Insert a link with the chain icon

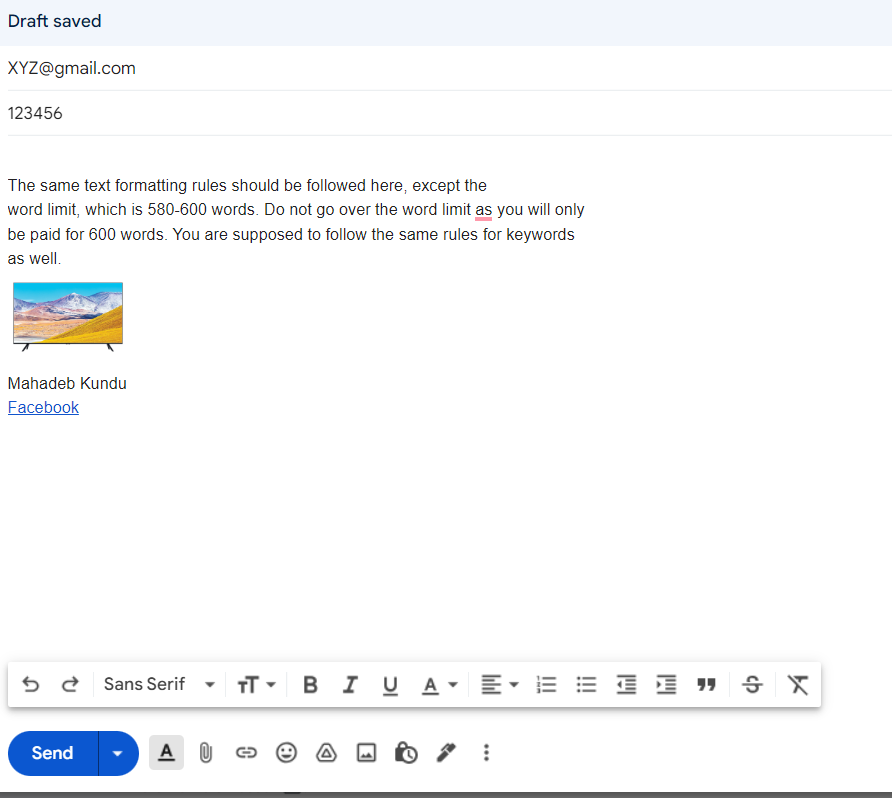[246, 752]
